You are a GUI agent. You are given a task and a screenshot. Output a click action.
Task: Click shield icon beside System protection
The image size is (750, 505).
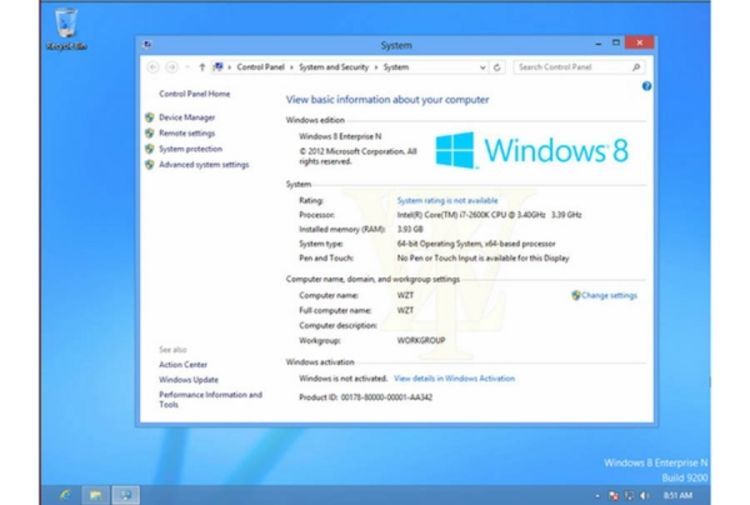150,149
